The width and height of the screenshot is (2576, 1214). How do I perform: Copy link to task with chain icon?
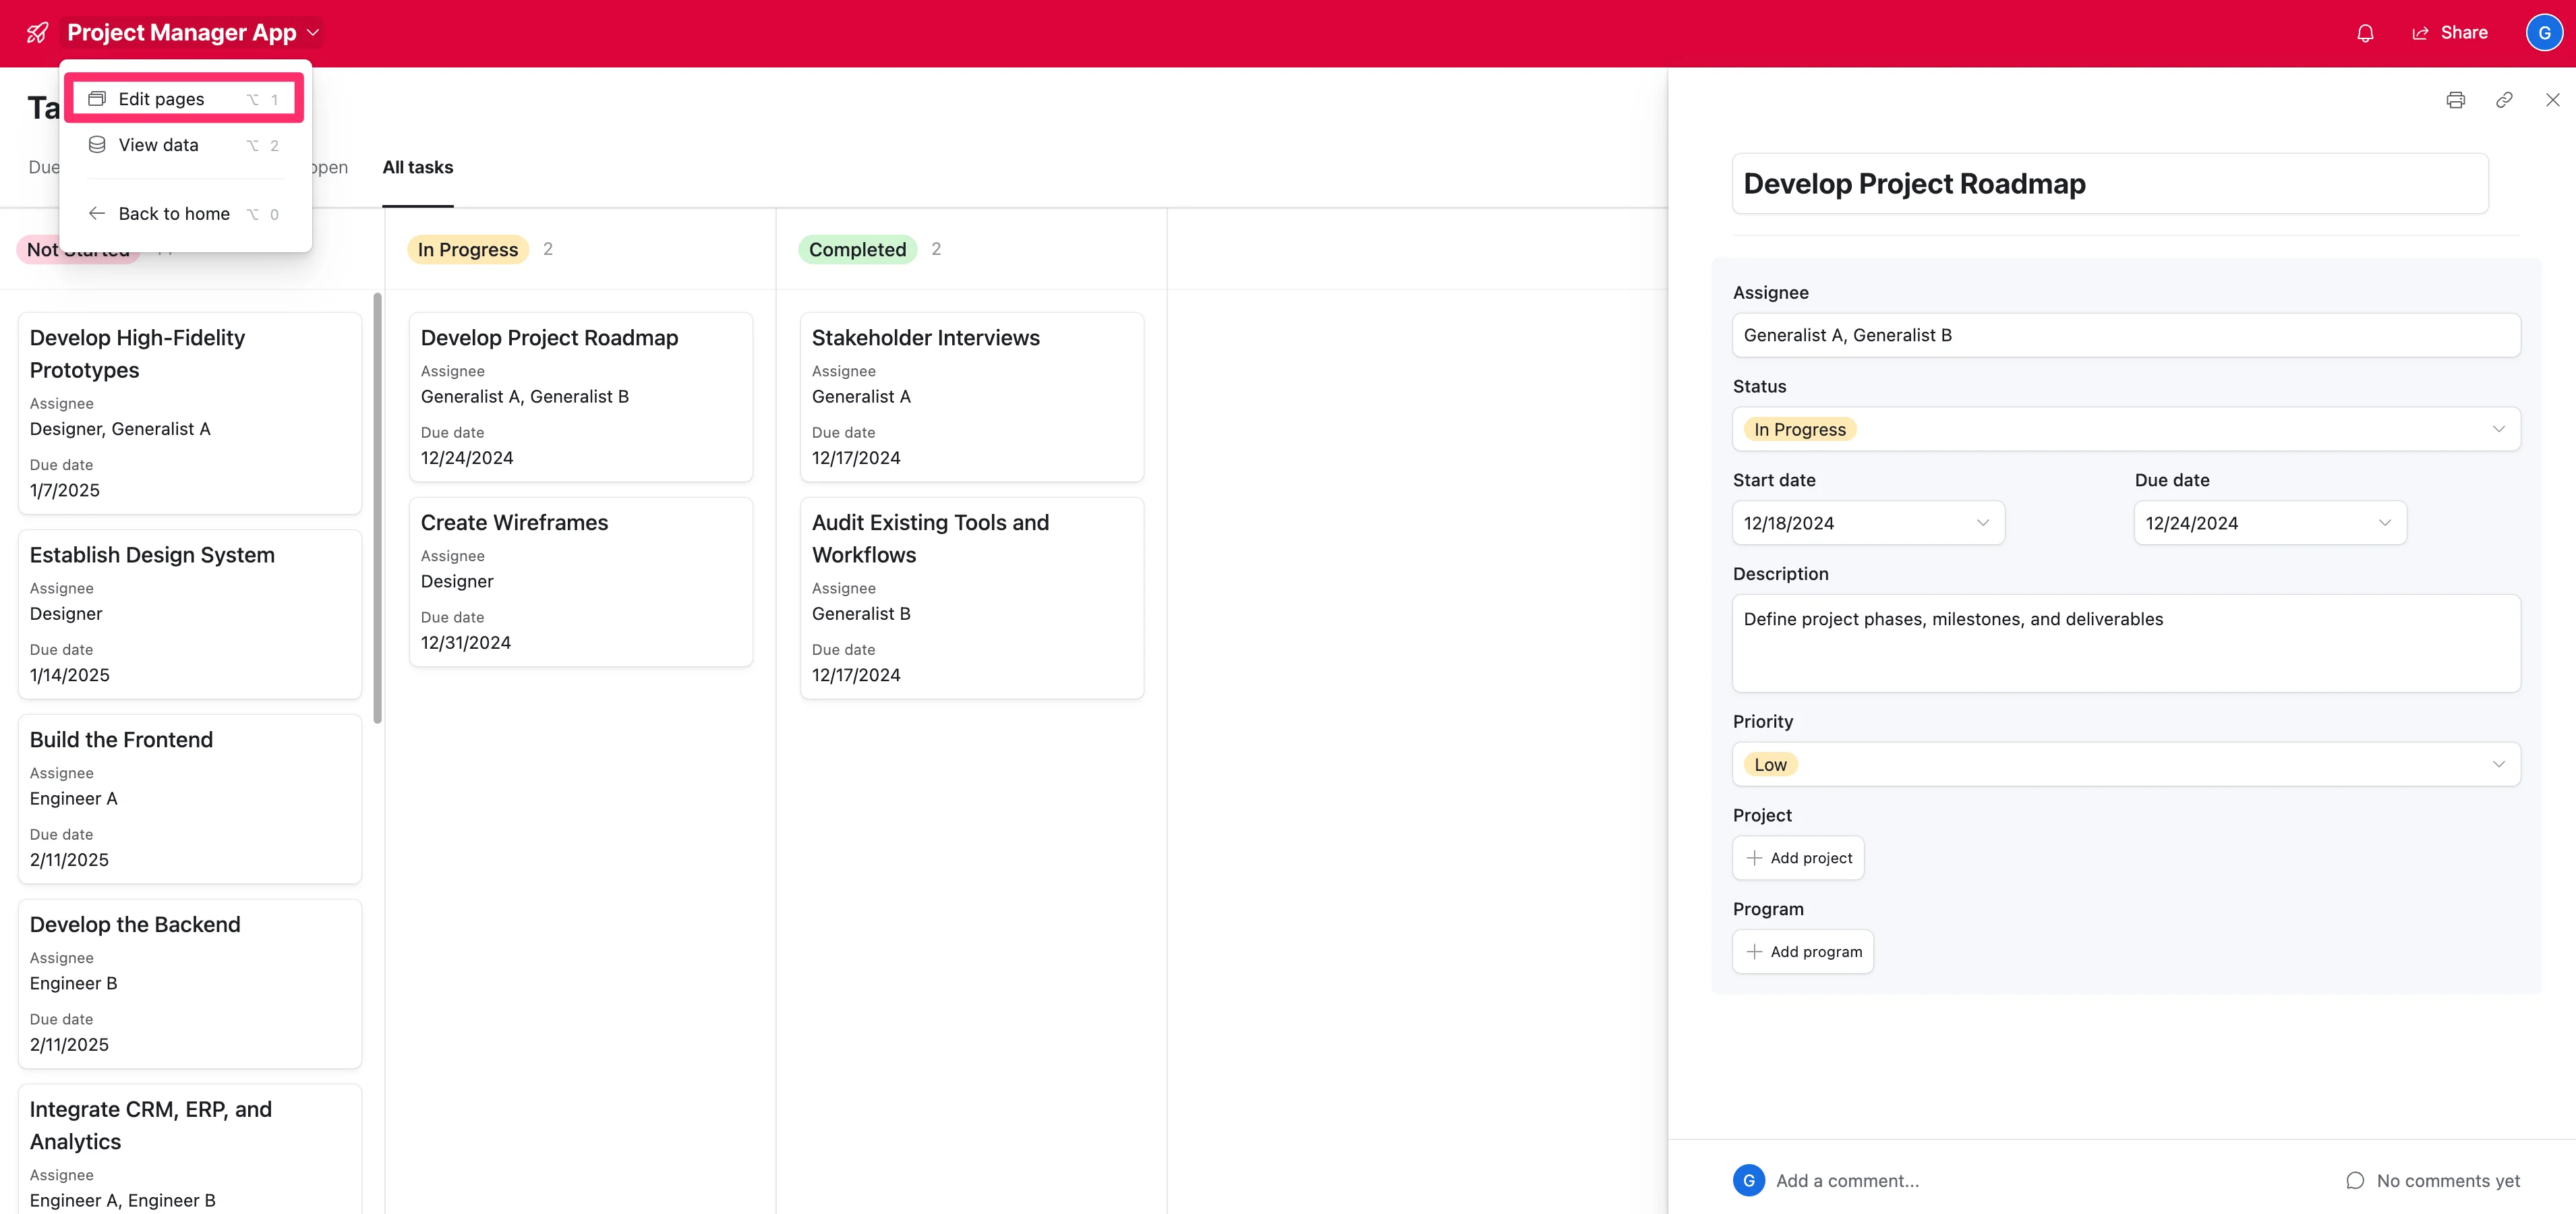click(x=2504, y=100)
